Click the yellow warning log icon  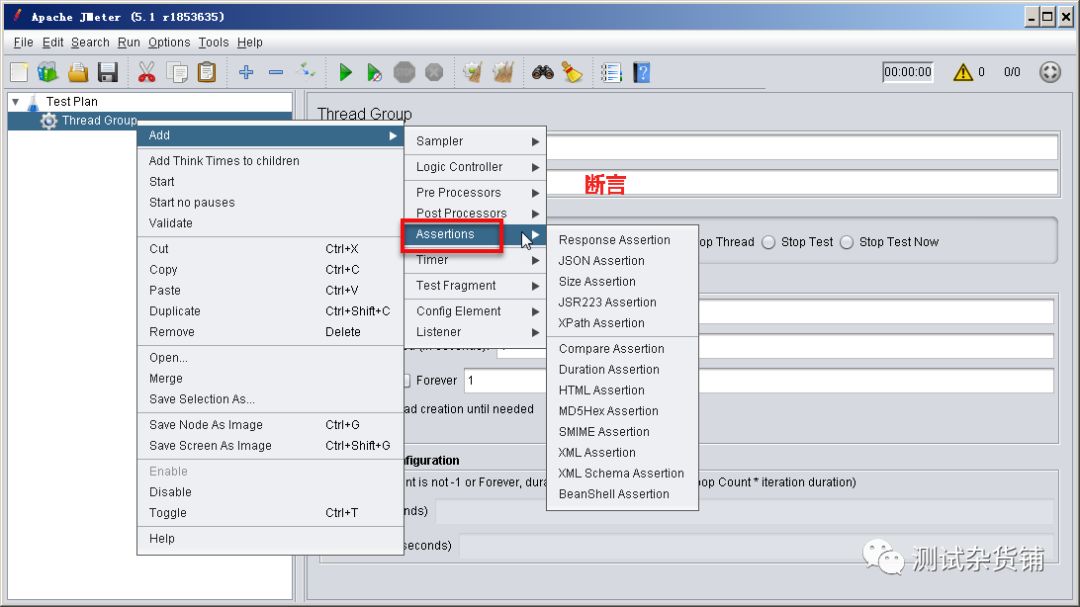point(962,72)
